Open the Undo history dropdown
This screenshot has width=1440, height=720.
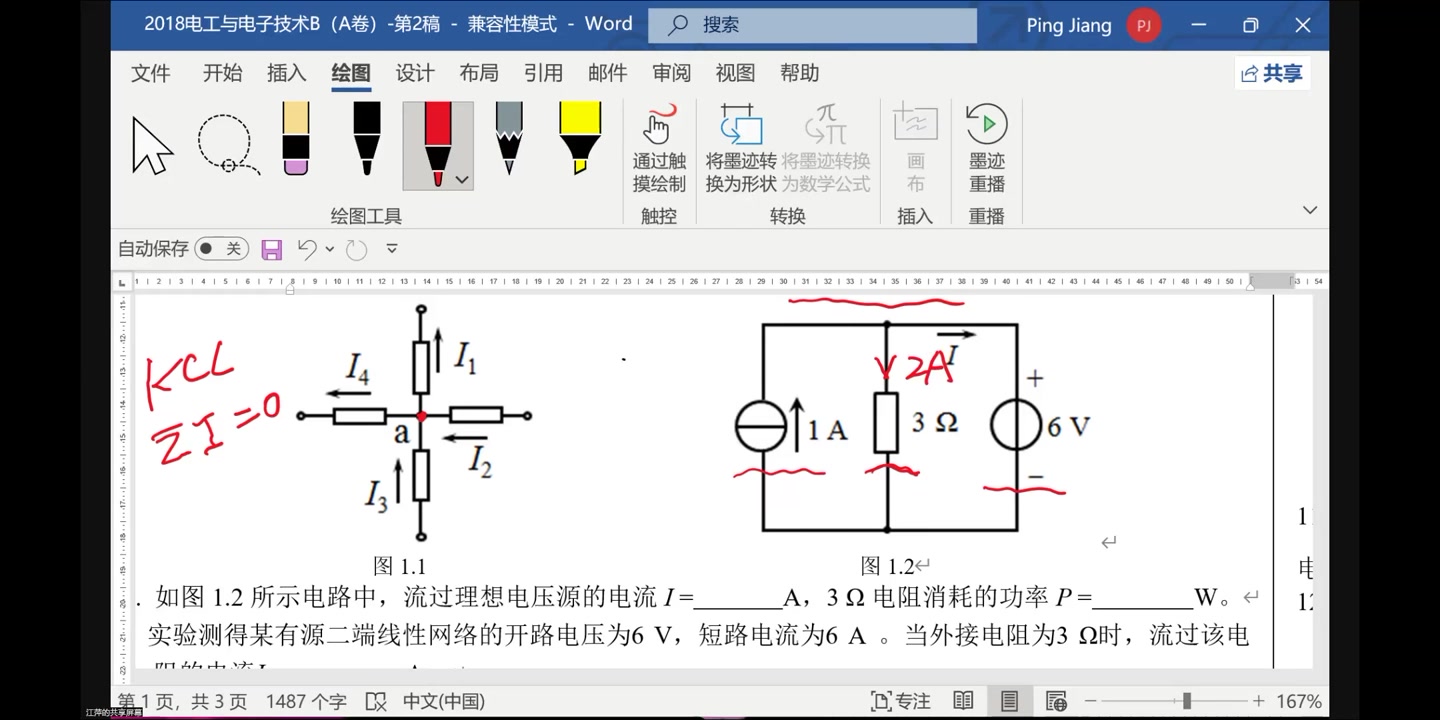pos(329,249)
